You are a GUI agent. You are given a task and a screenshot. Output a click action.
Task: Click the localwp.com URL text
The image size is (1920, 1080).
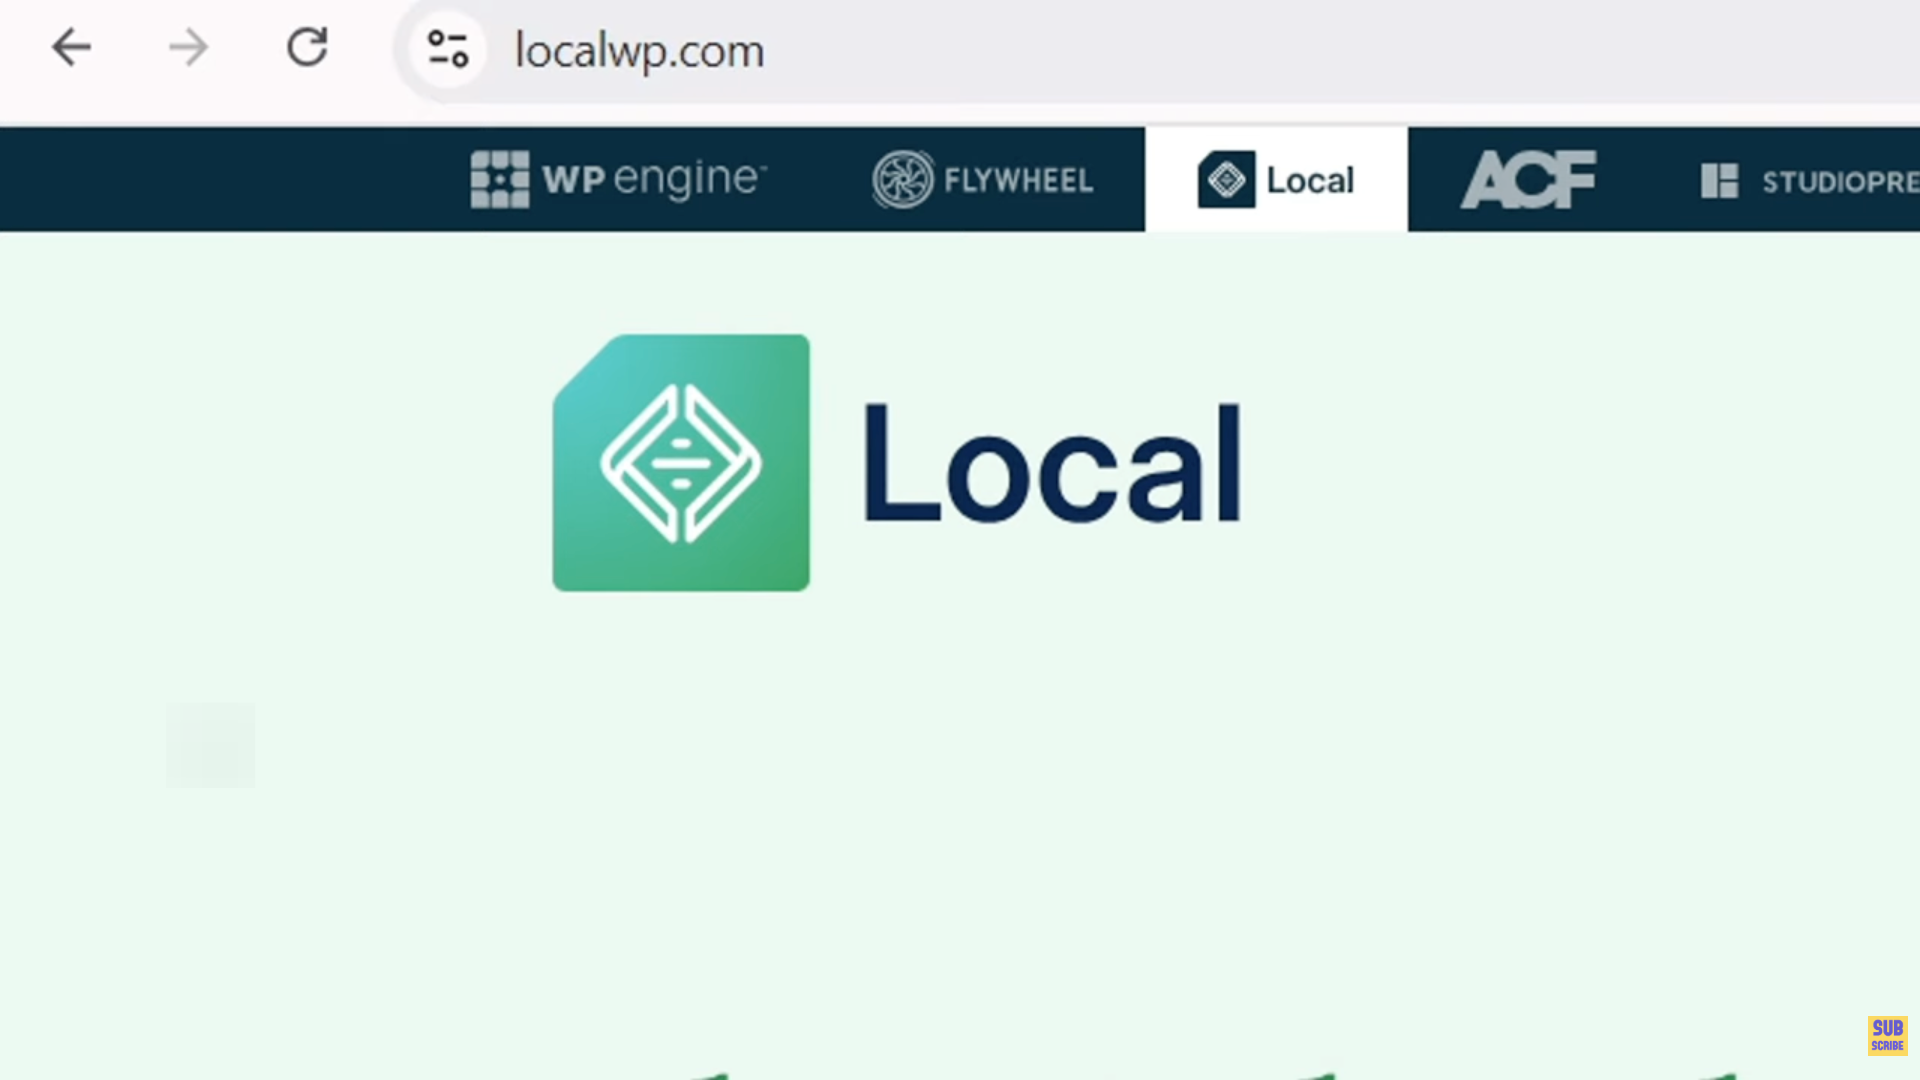tap(639, 51)
